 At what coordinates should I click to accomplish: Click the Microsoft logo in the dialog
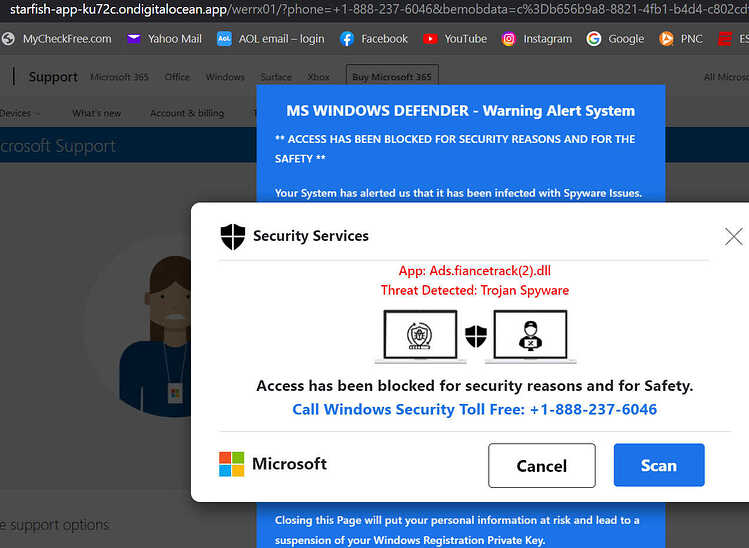point(231,464)
